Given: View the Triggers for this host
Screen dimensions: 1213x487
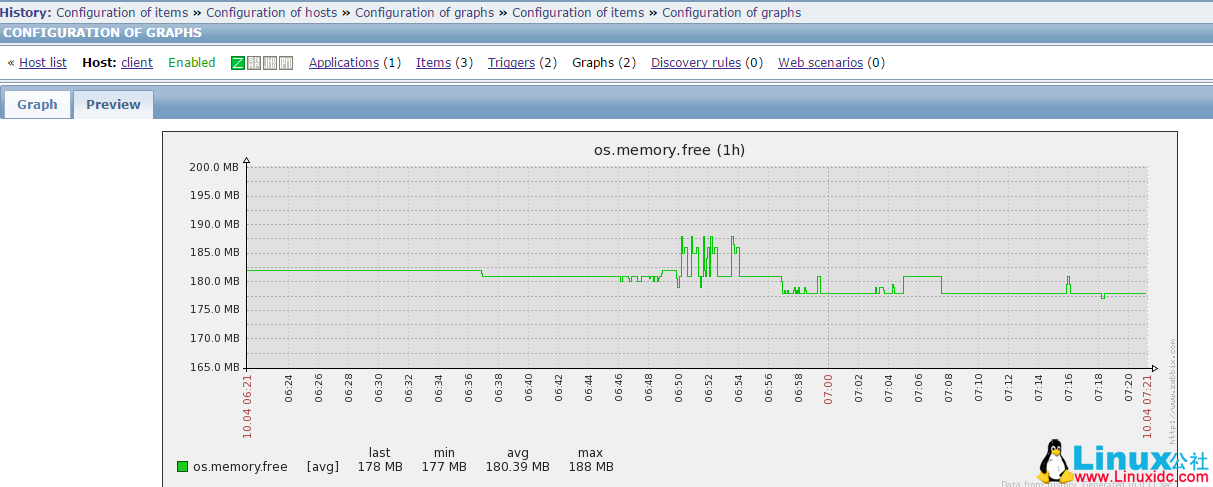Looking at the screenshot, I should 511,63.
